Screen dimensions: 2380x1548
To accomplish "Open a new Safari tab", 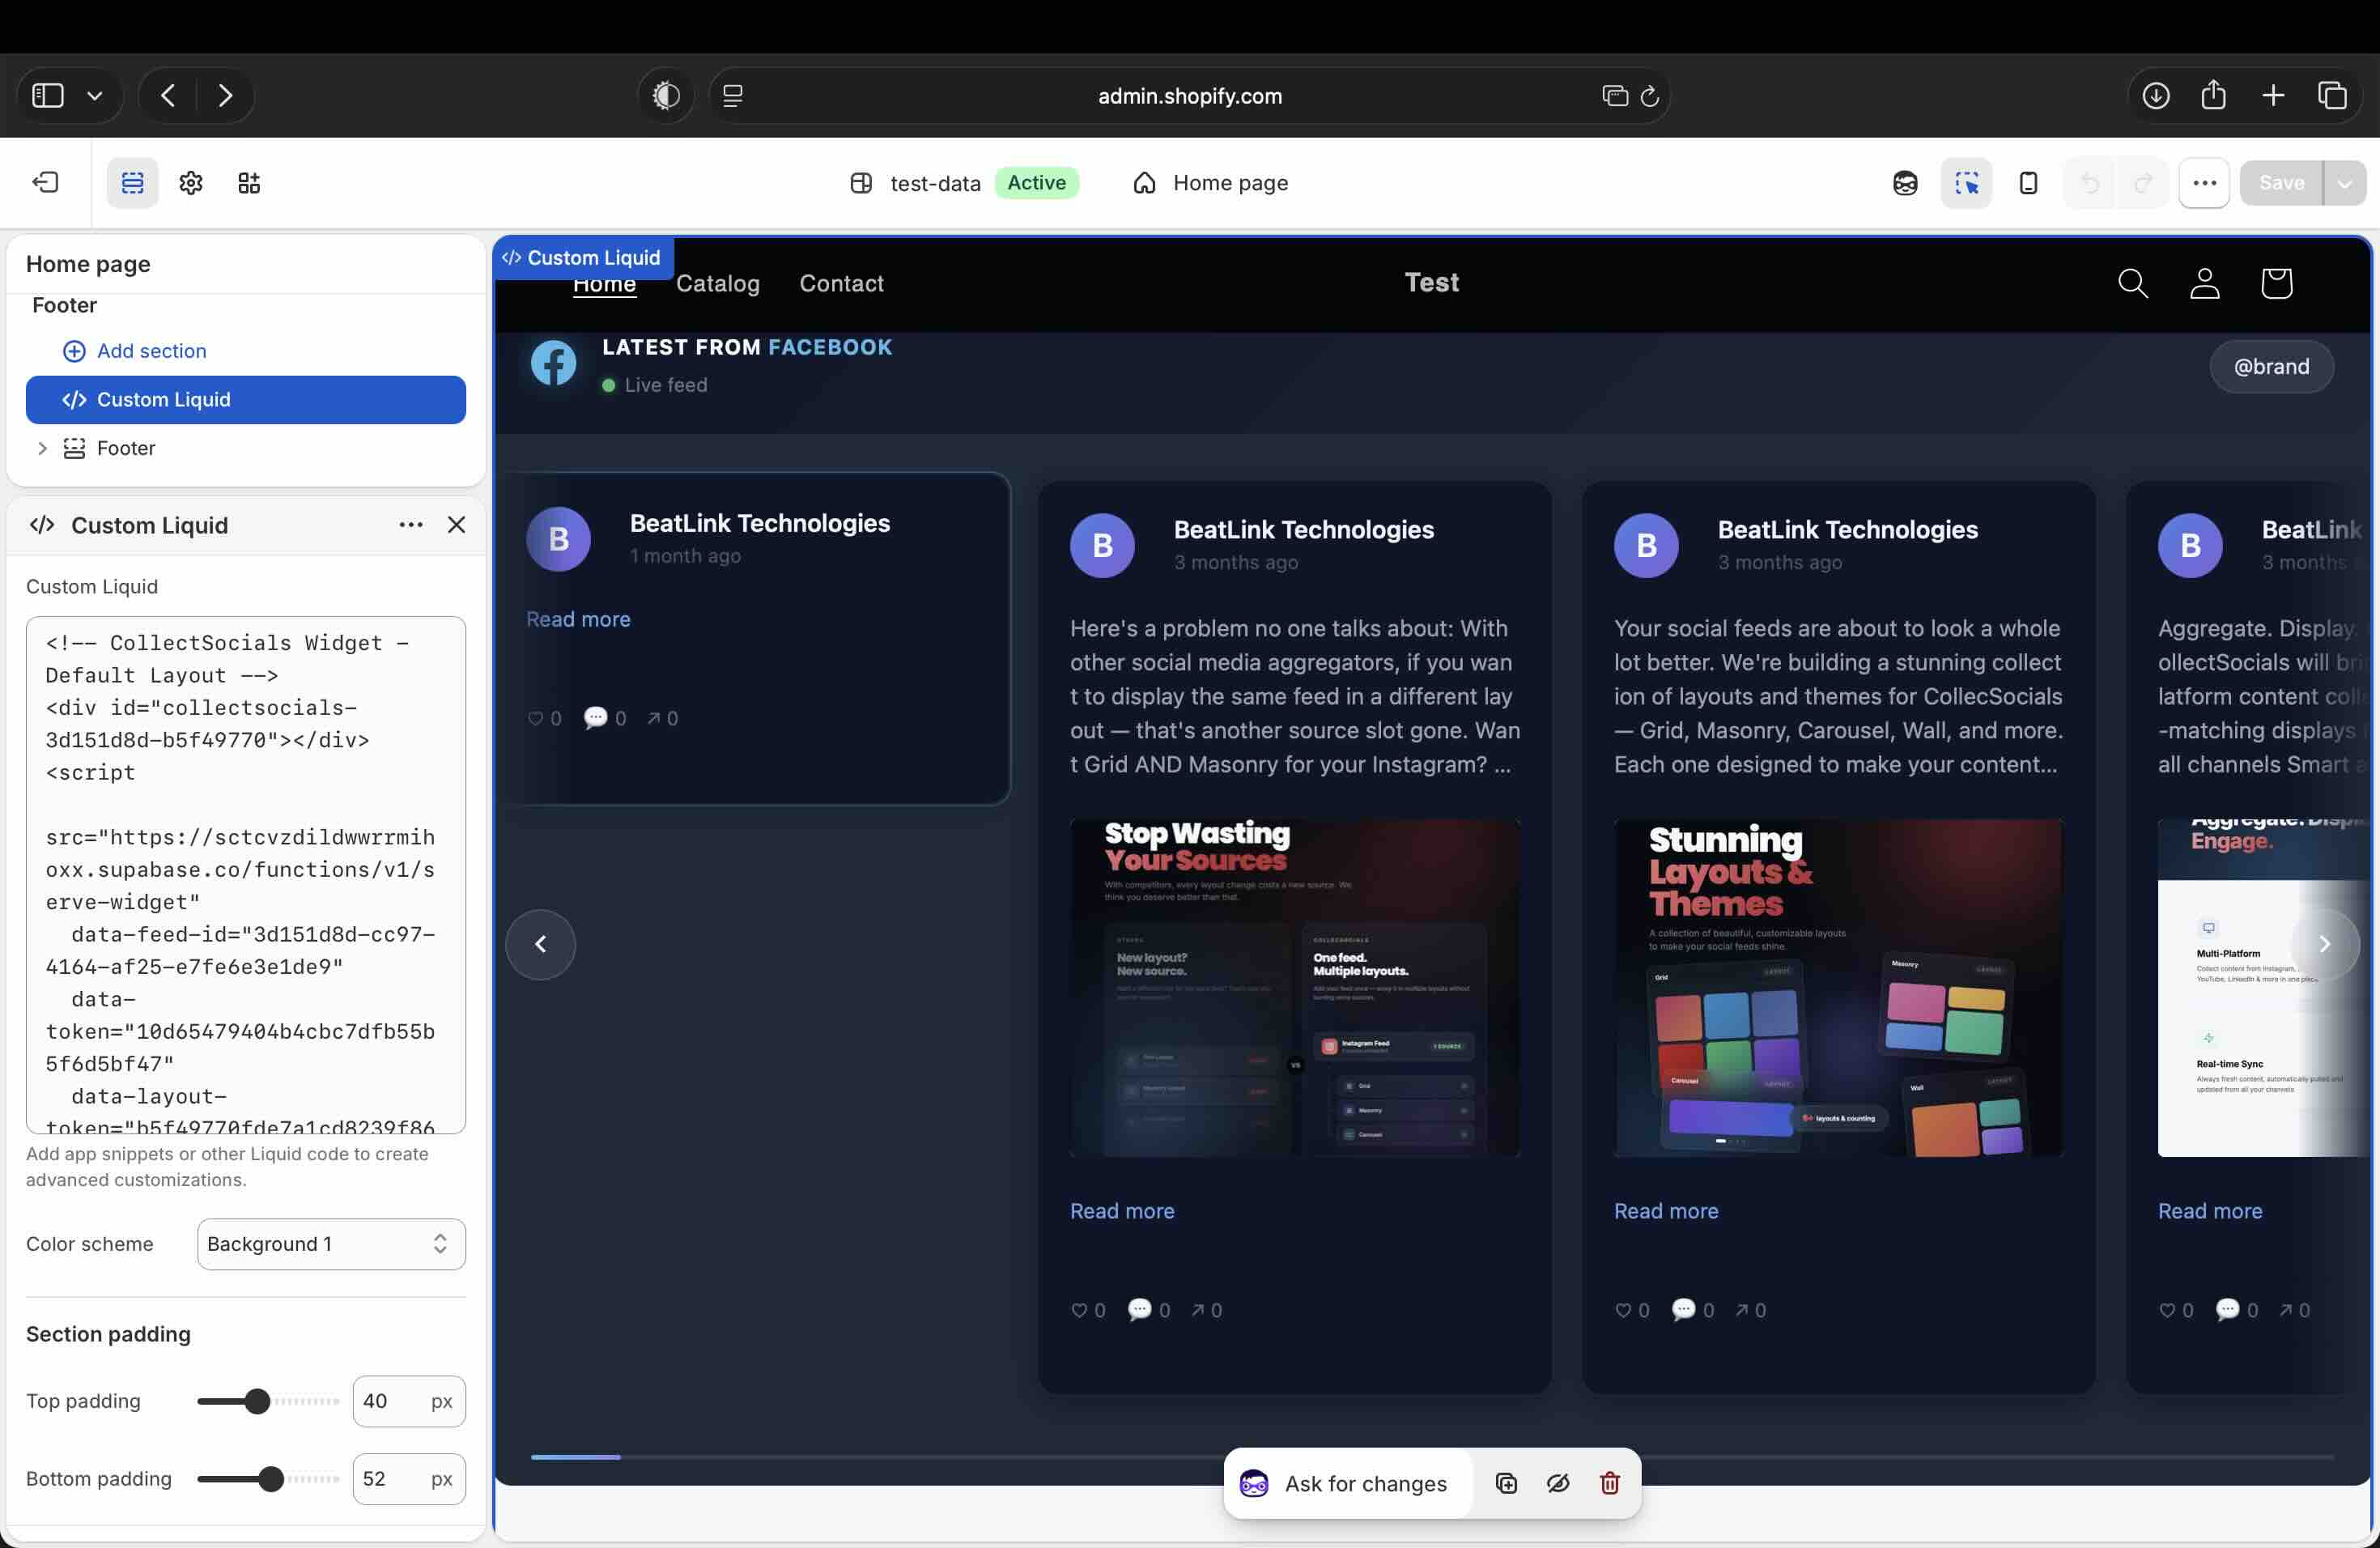I will pyautogui.click(x=2273, y=96).
